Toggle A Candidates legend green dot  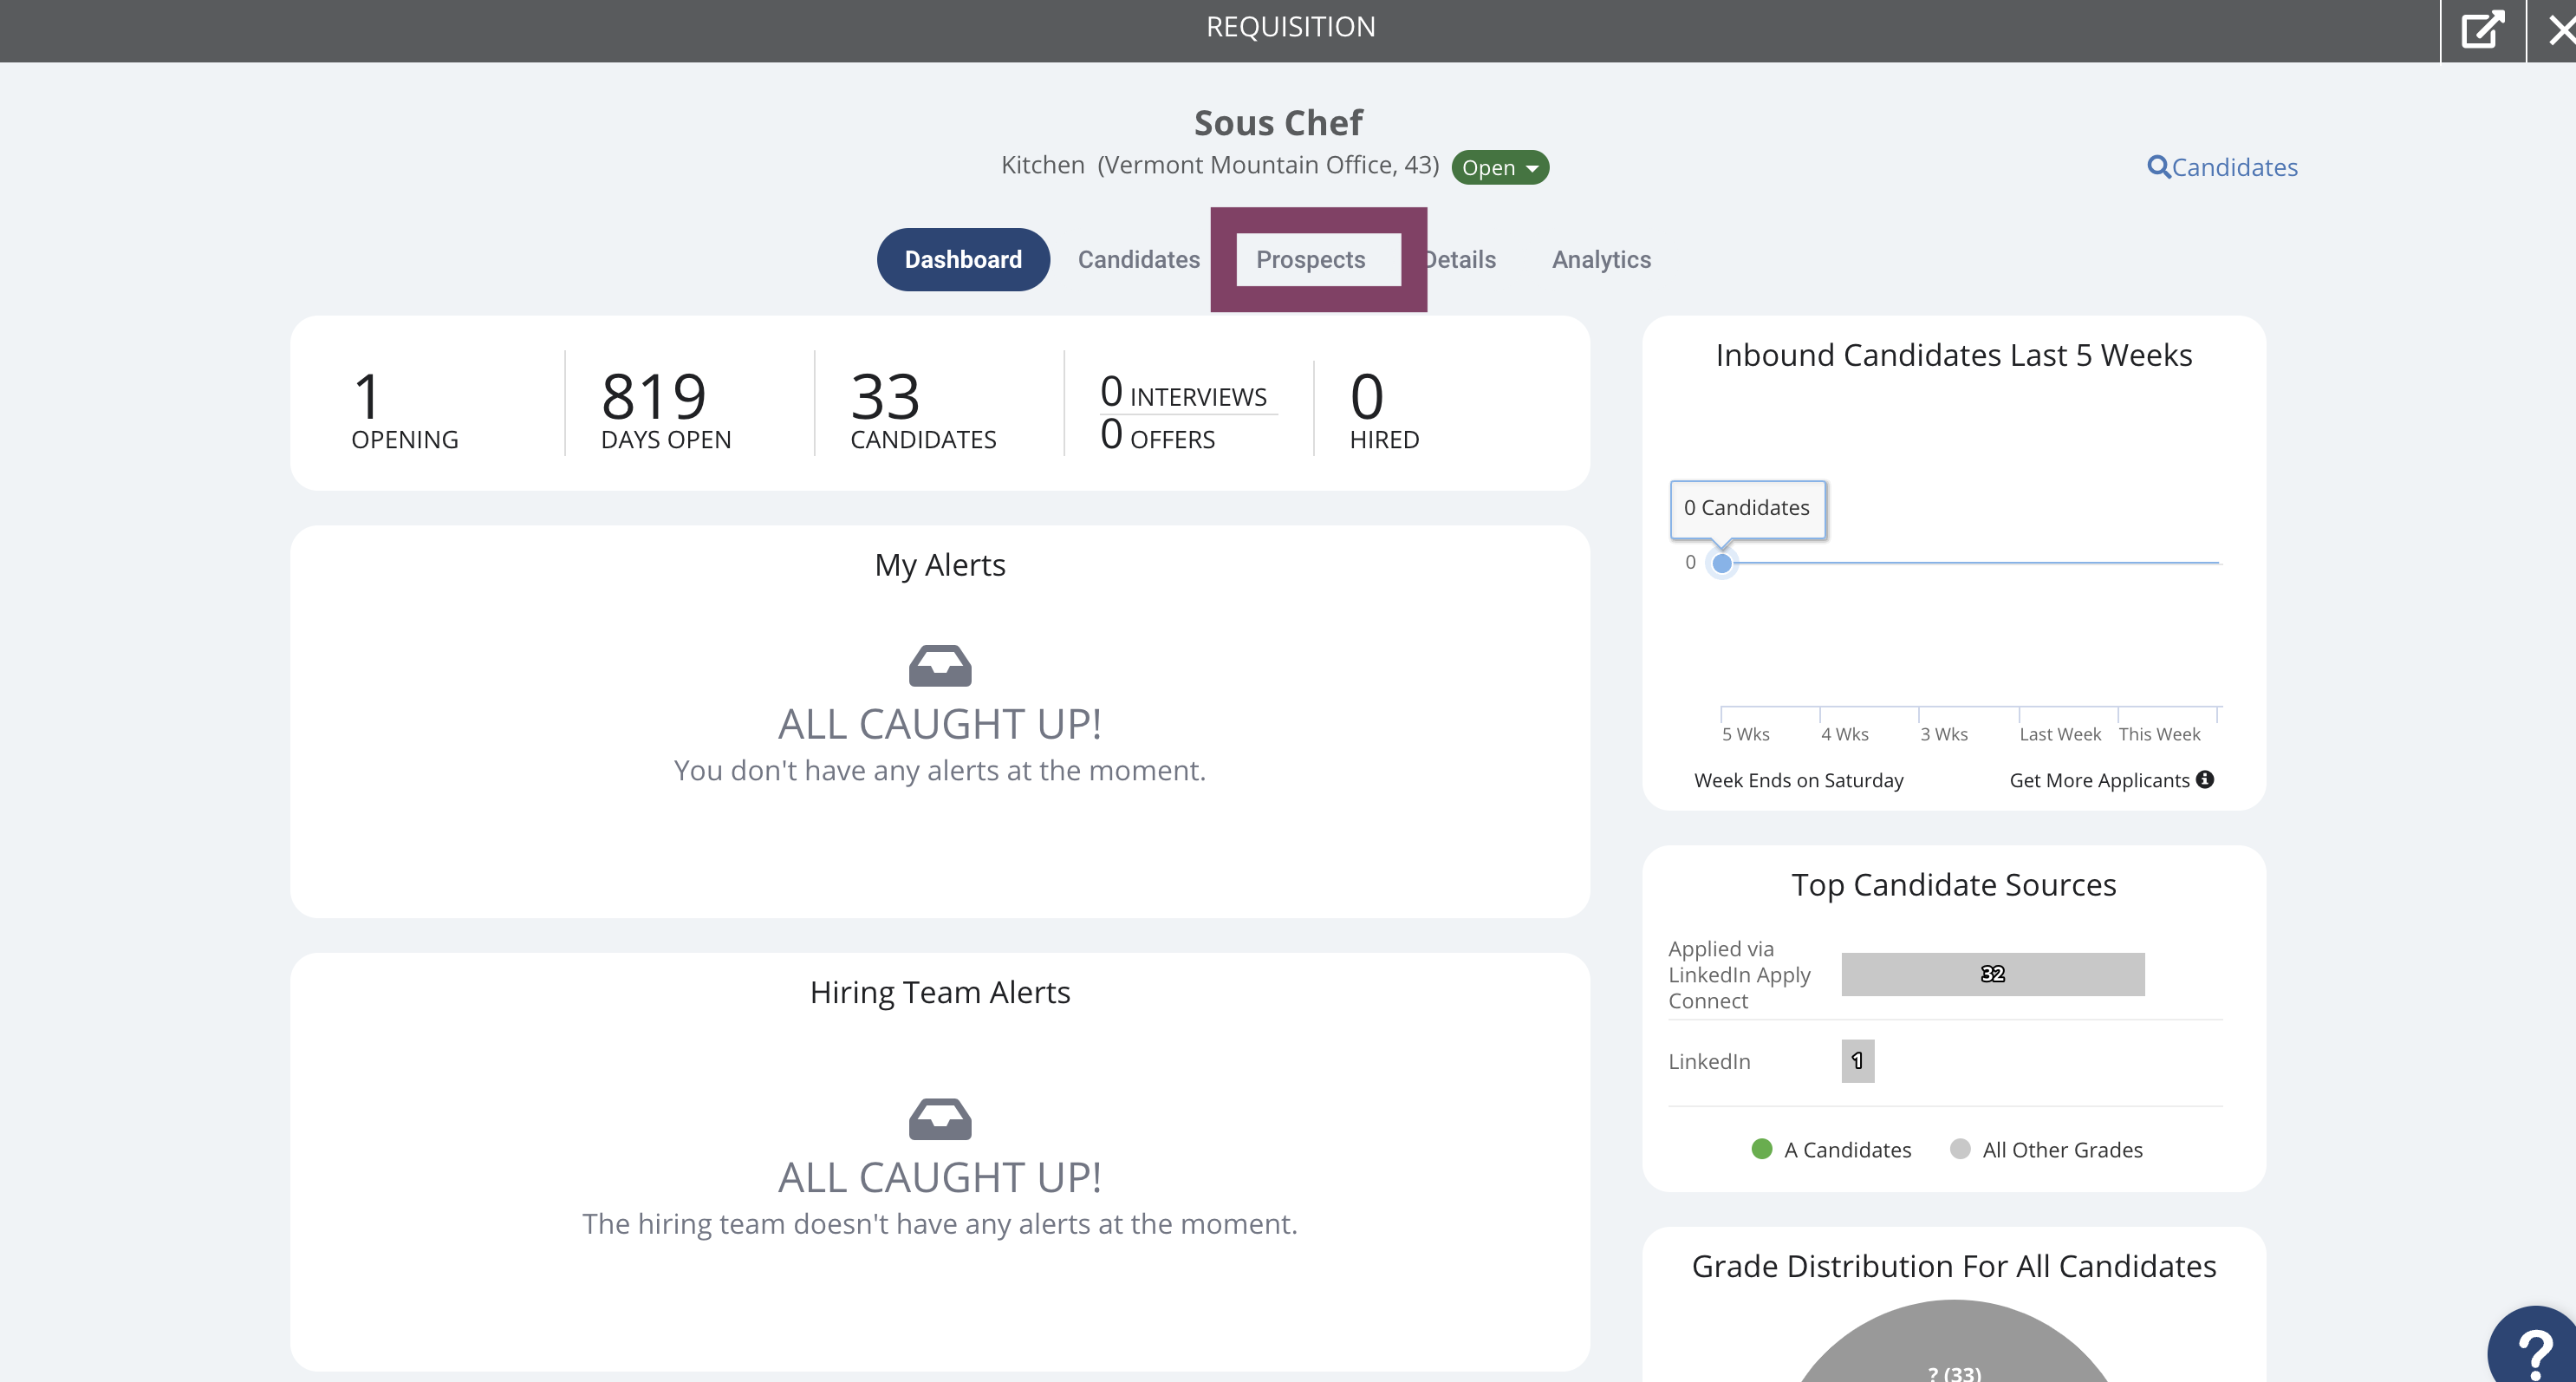[1762, 1149]
